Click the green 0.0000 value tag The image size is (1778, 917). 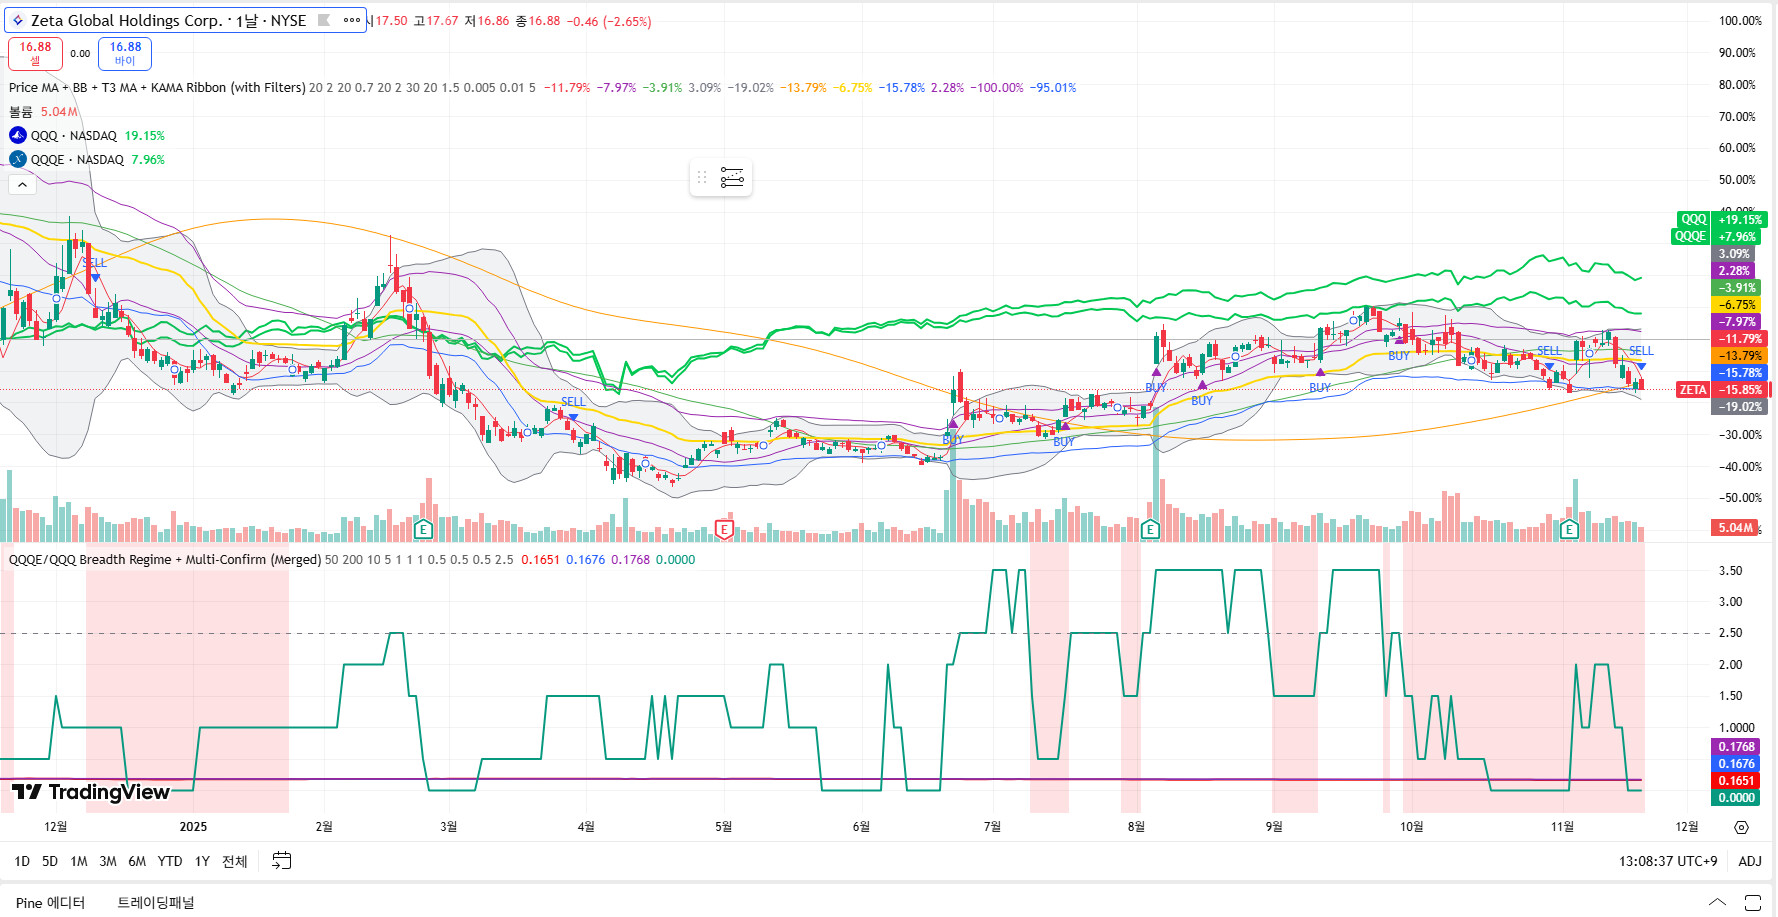coord(1736,797)
